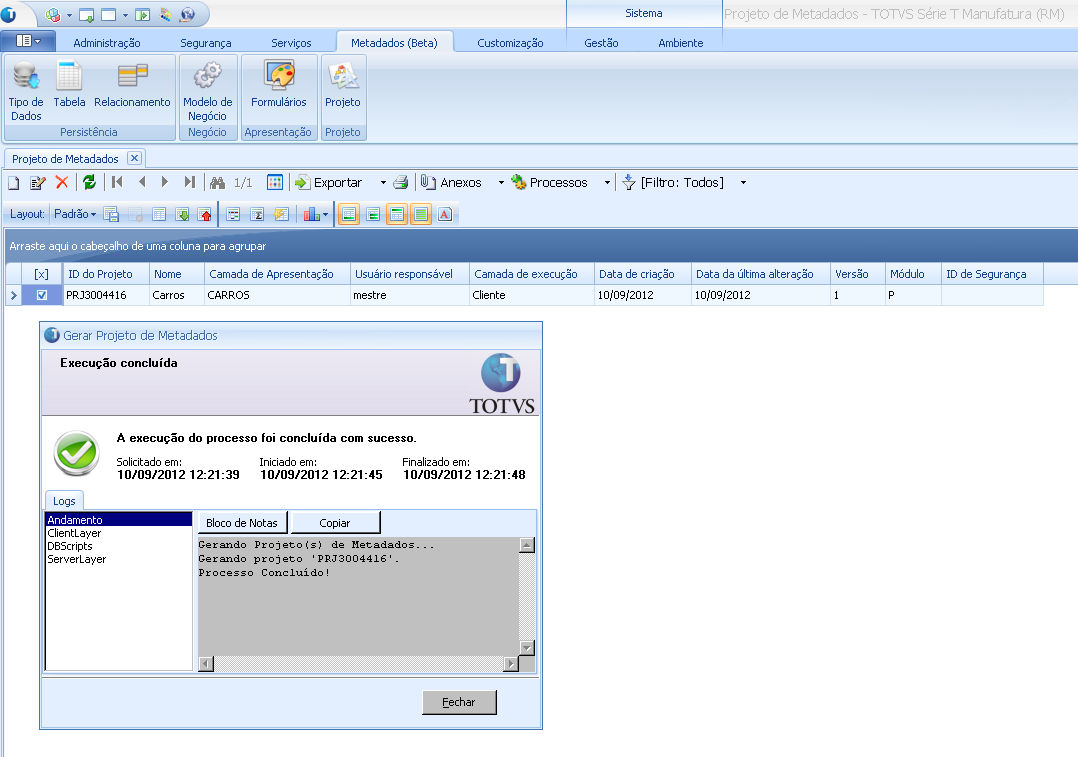Viewport: 1078px width, 757px height.
Task: Expand the PRJ3004416 row indicator arrow
Action: tap(14, 295)
